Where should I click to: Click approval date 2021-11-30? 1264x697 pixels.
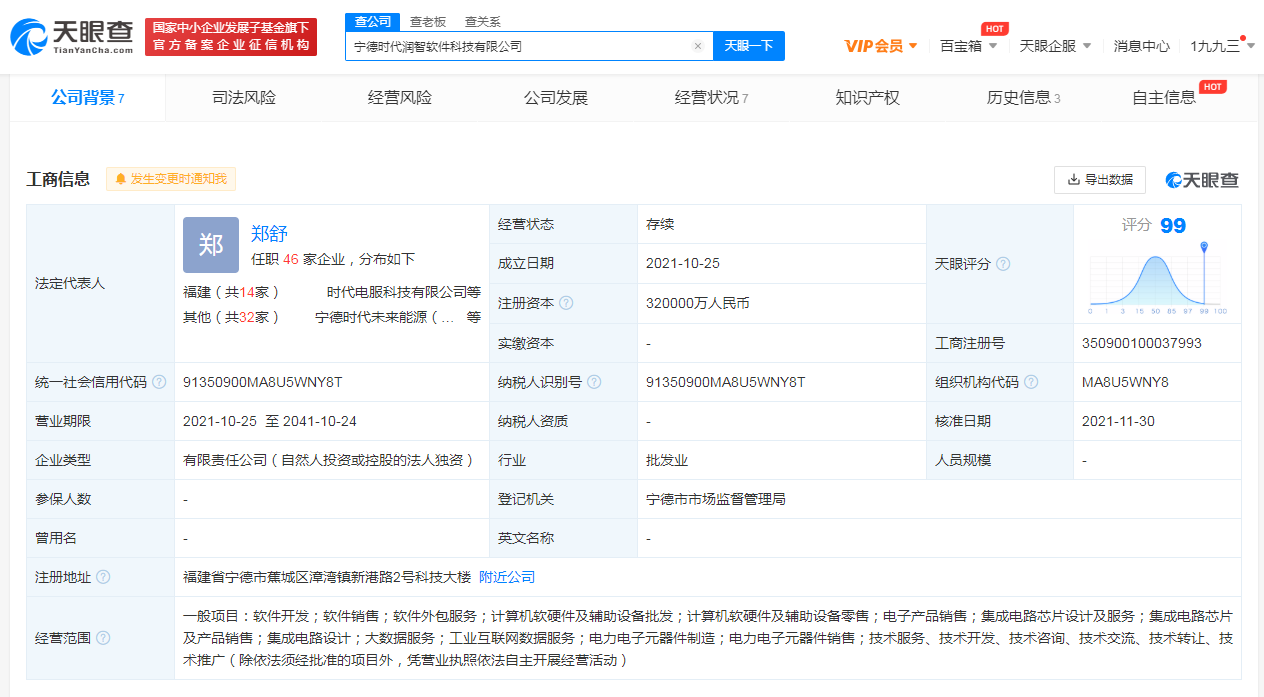pyautogui.click(x=1118, y=421)
